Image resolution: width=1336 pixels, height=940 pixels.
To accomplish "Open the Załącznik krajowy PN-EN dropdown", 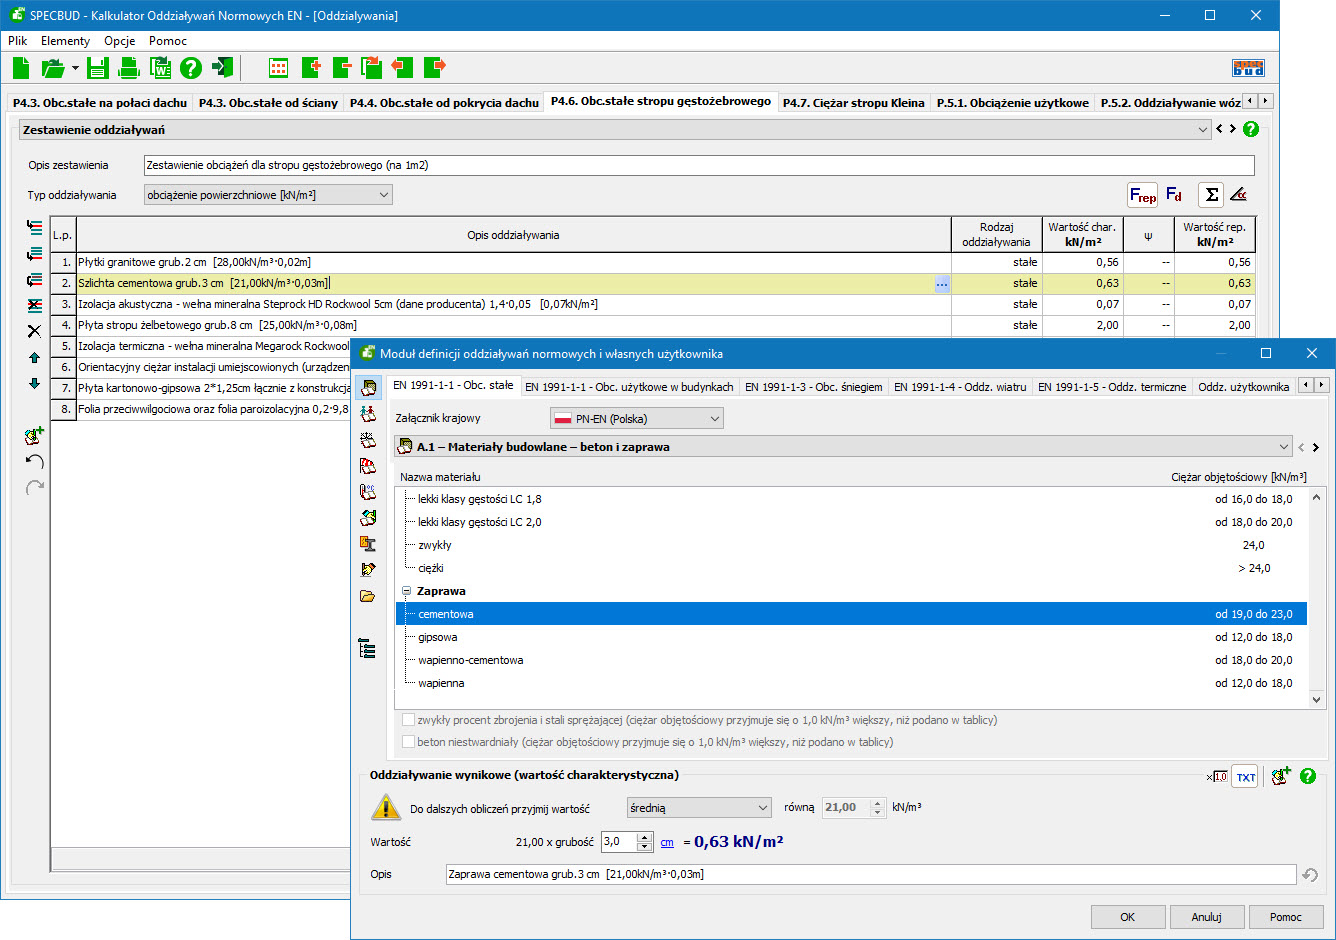I will click(636, 419).
